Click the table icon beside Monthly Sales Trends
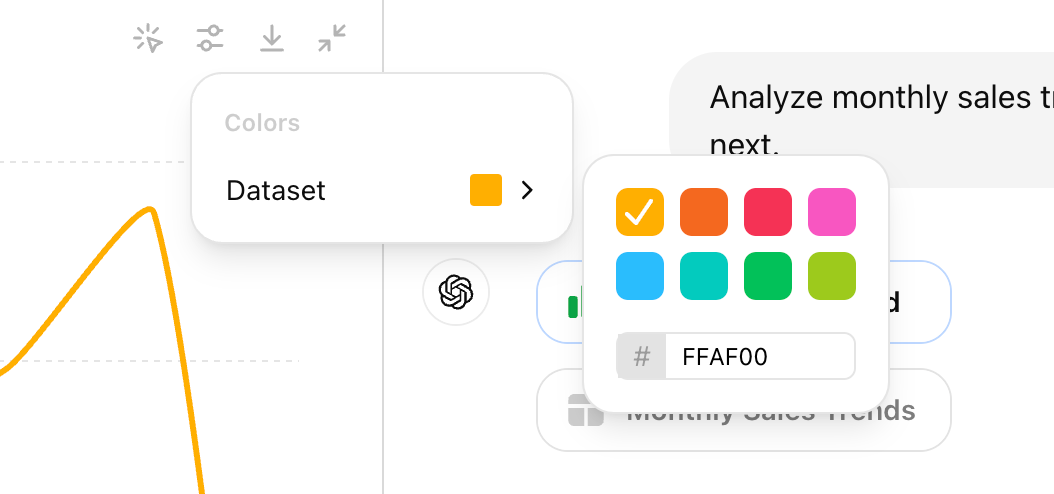Screen dimensions: 1054x494 click(x=586, y=411)
